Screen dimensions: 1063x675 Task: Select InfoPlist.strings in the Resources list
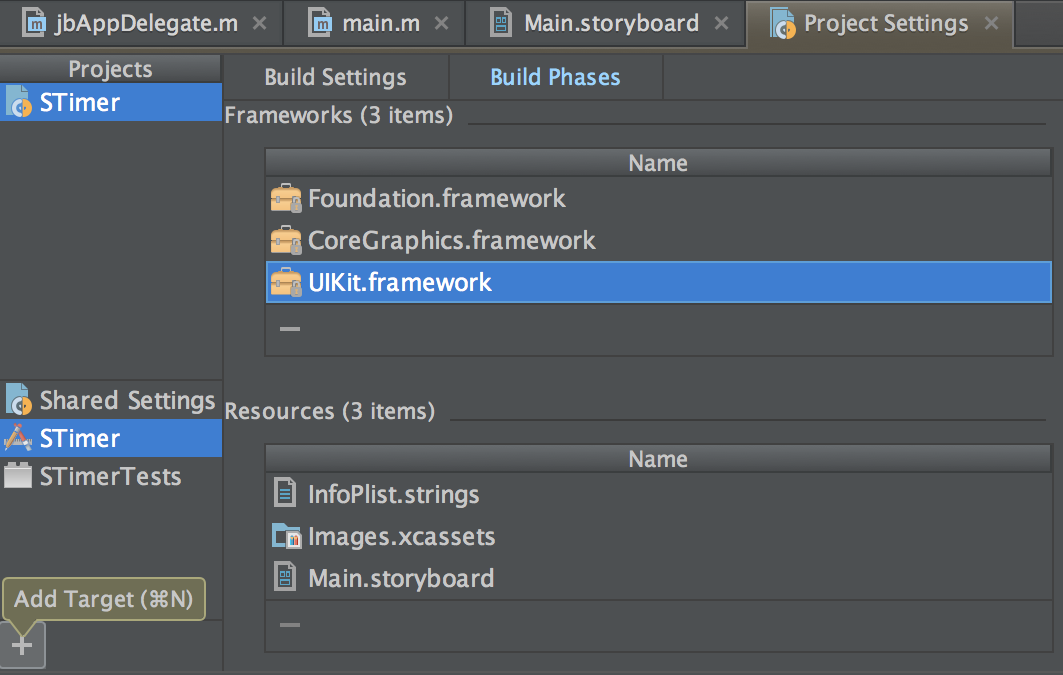[x=392, y=493]
